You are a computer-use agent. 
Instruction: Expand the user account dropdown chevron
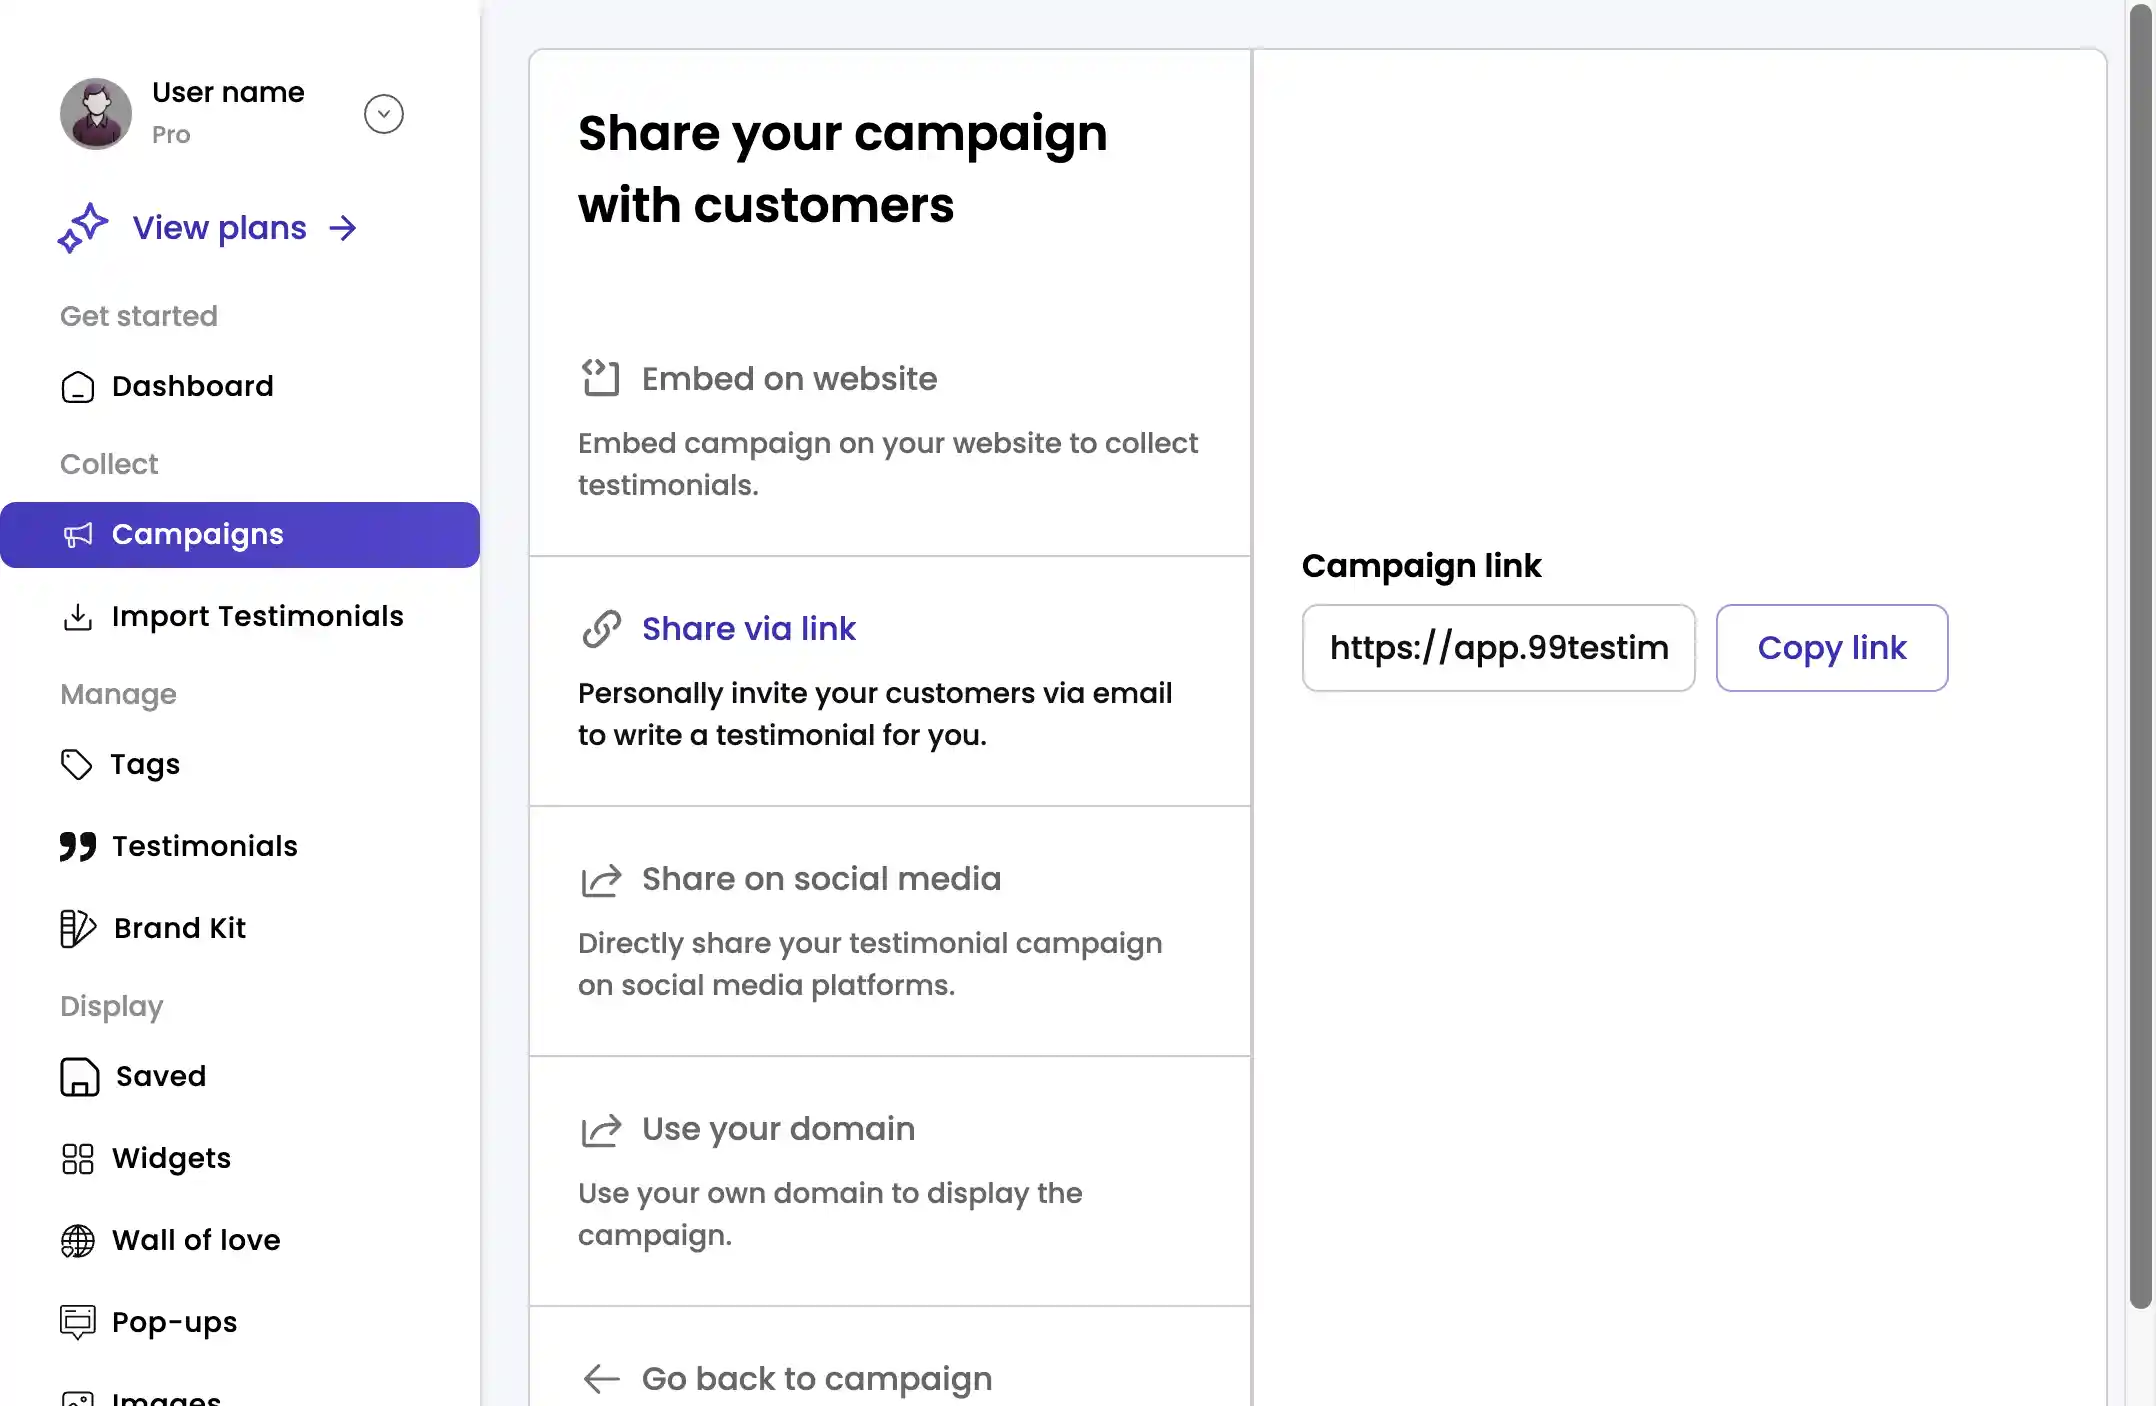tap(384, 114)
